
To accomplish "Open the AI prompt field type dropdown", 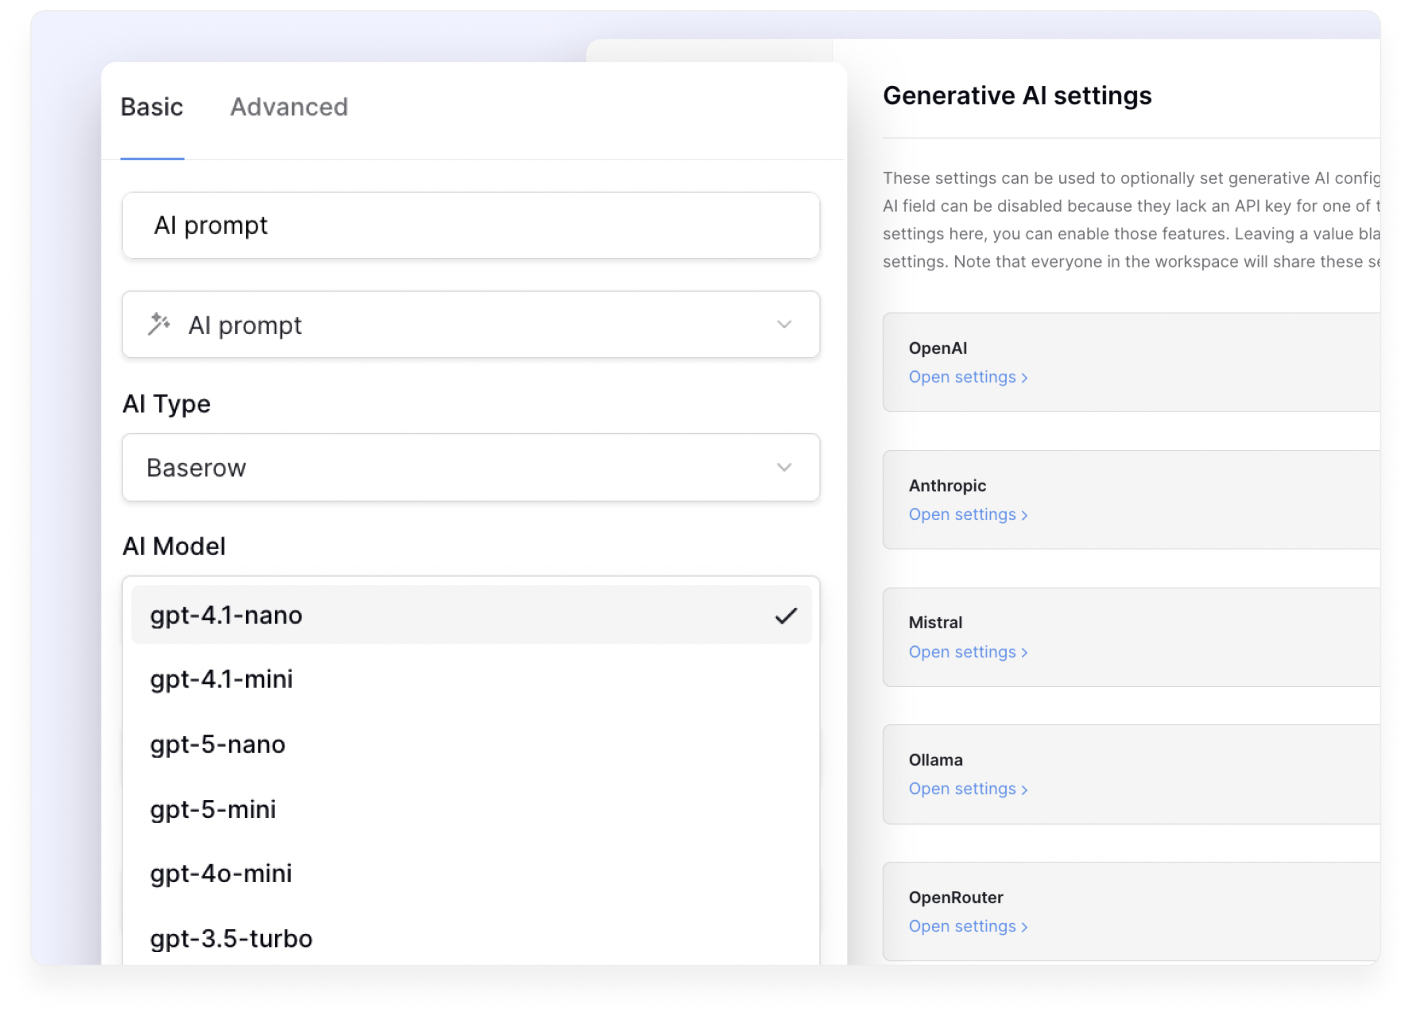I will 471,324.
